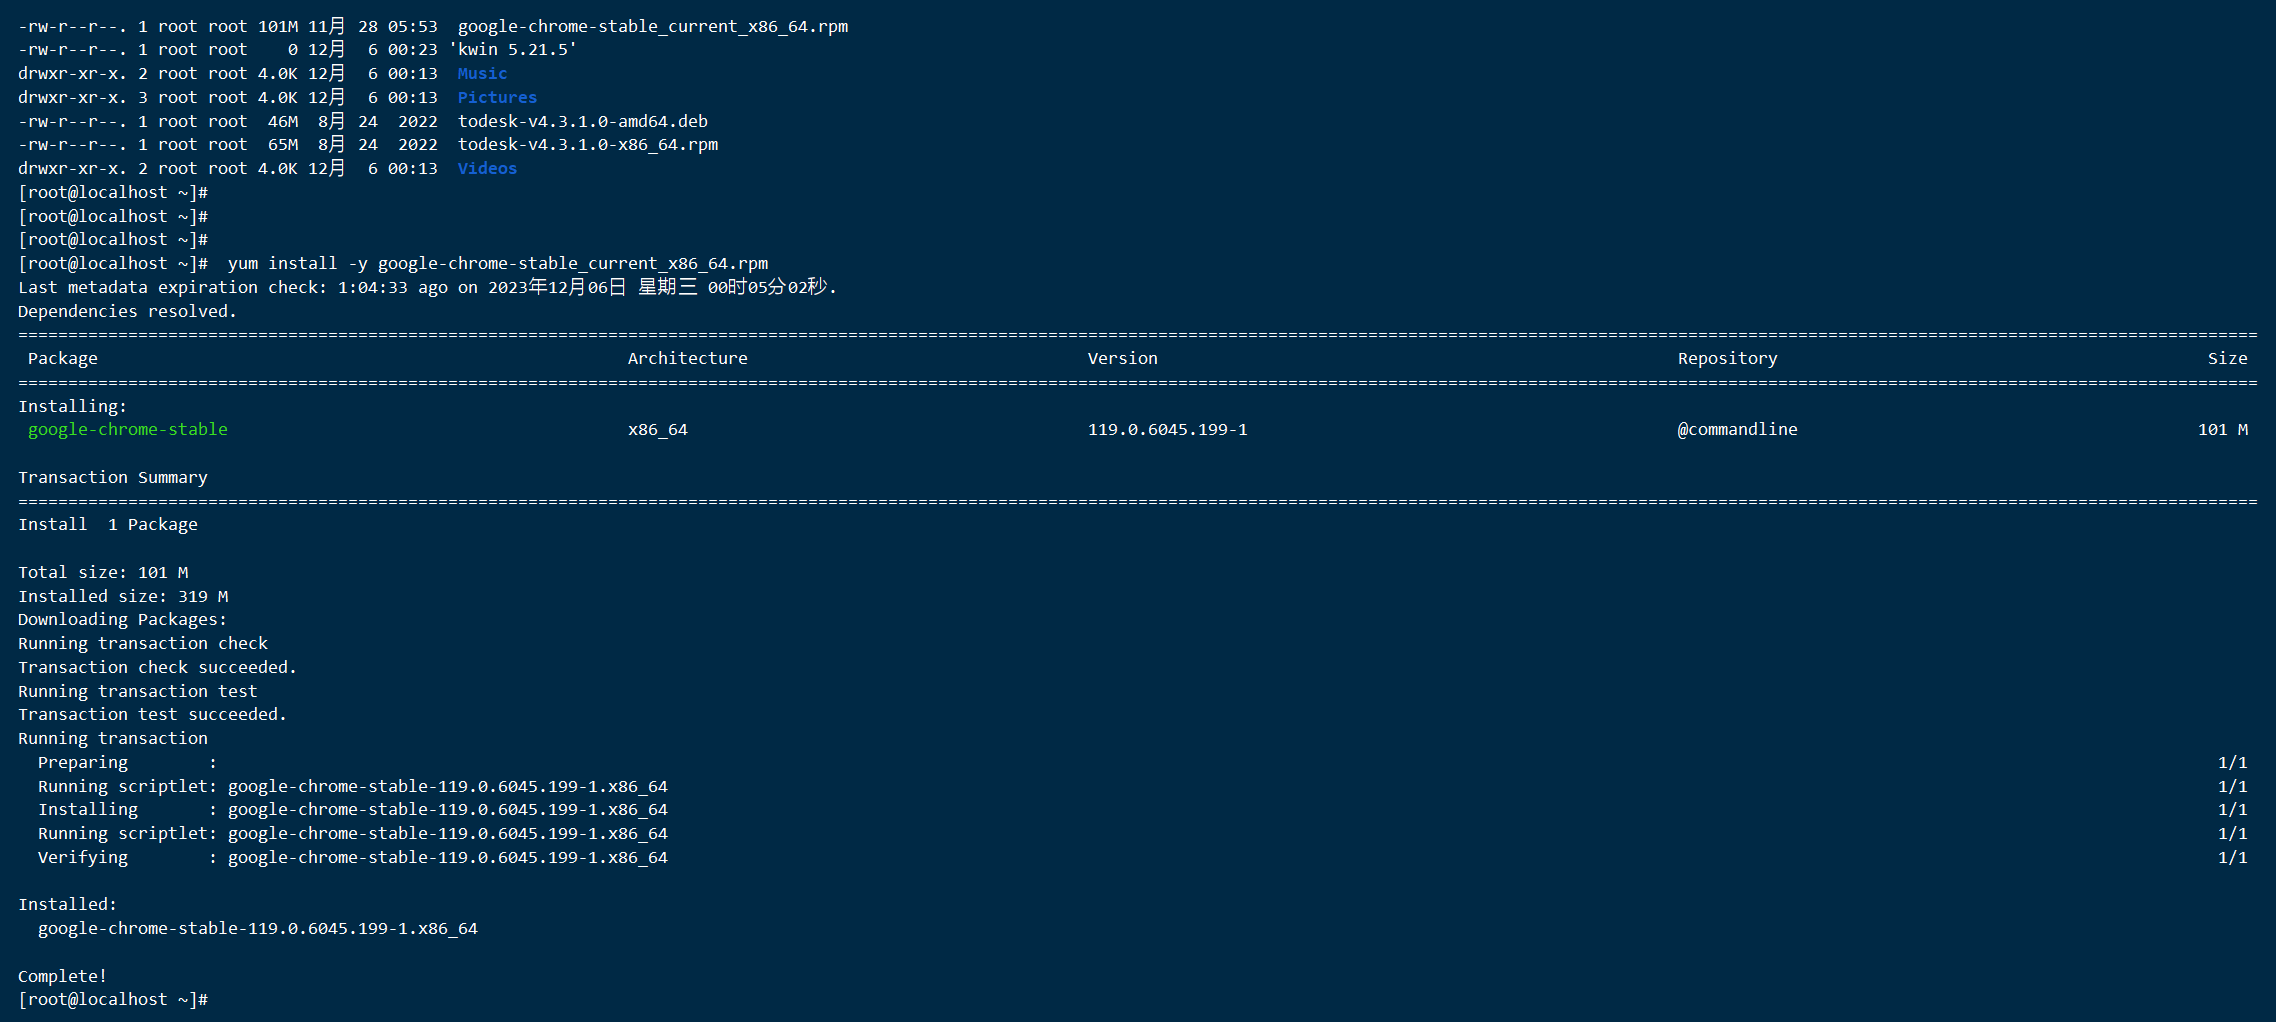
Task: Click the 1/1 counter on the Preparing row
Action: tap(2233, 763)
